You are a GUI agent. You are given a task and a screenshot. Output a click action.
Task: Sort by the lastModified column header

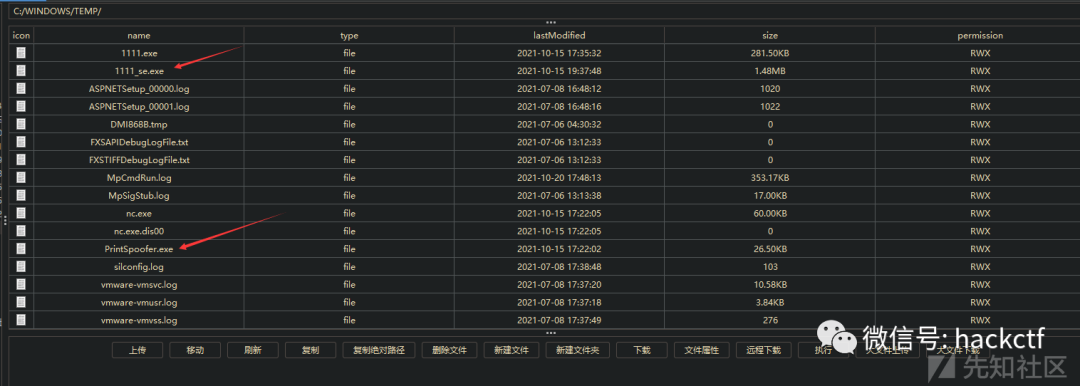559,35
